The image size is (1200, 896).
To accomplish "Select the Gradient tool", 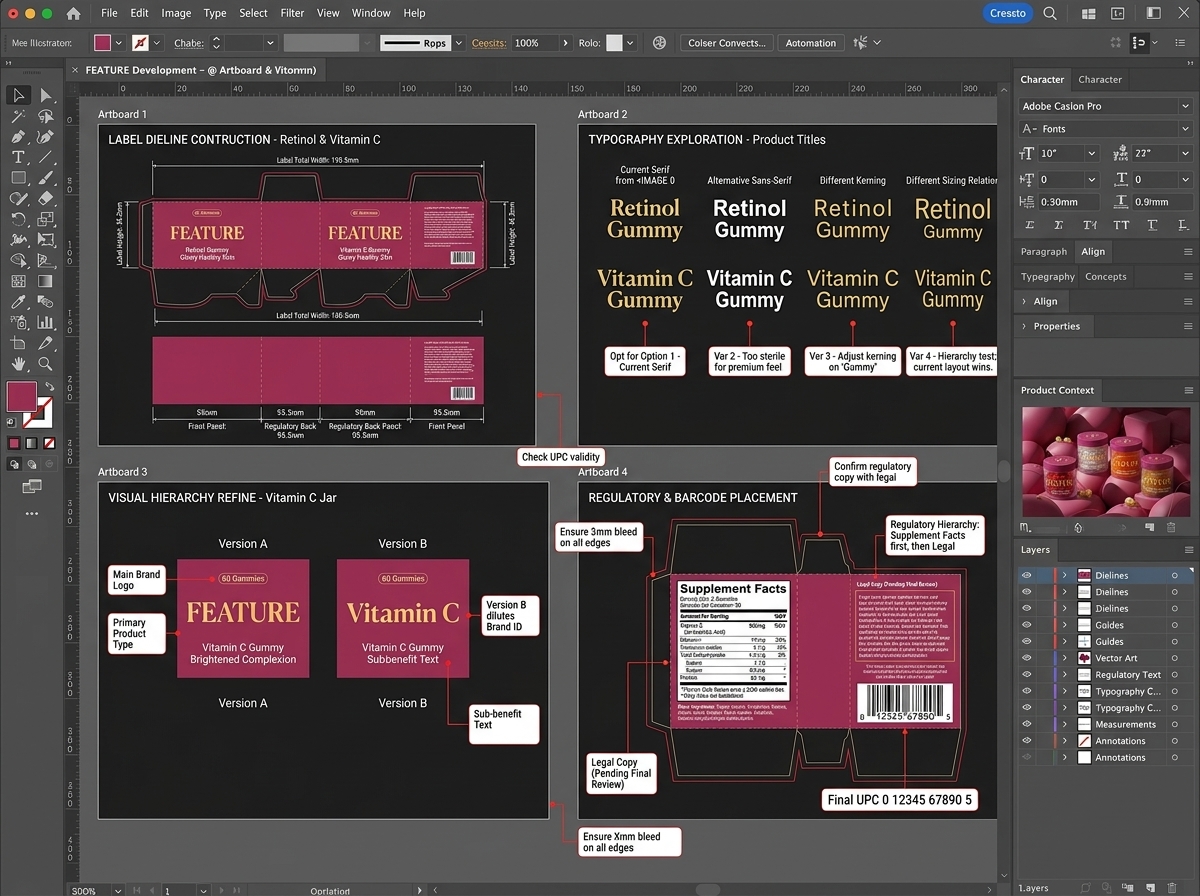I will tap(45, 280).
